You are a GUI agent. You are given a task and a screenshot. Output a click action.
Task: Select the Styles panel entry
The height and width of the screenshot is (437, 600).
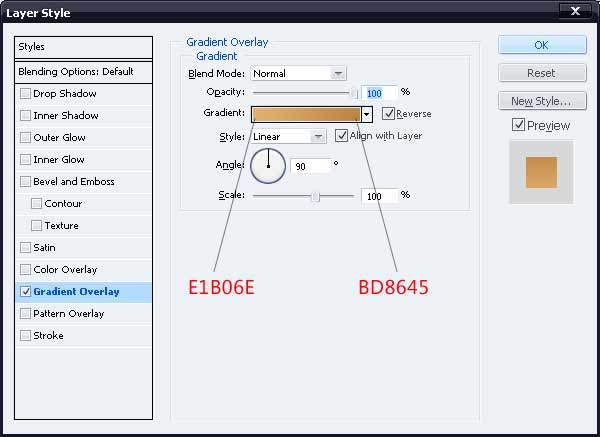click(x=83, y=47)
